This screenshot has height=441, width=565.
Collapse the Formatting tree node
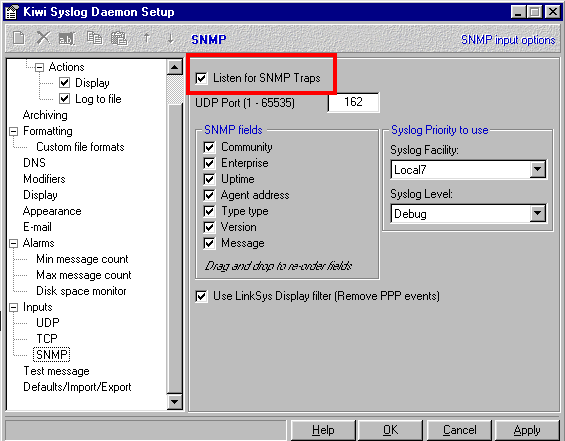click(13, 131)
